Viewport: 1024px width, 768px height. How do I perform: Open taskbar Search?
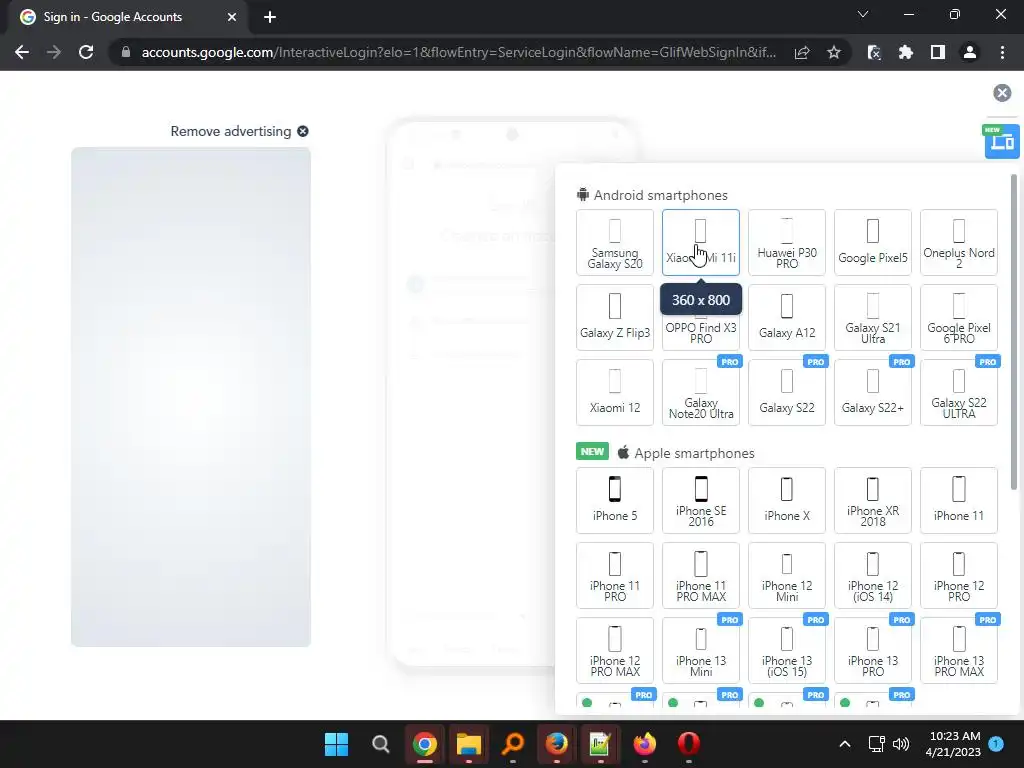pos(381,744)
